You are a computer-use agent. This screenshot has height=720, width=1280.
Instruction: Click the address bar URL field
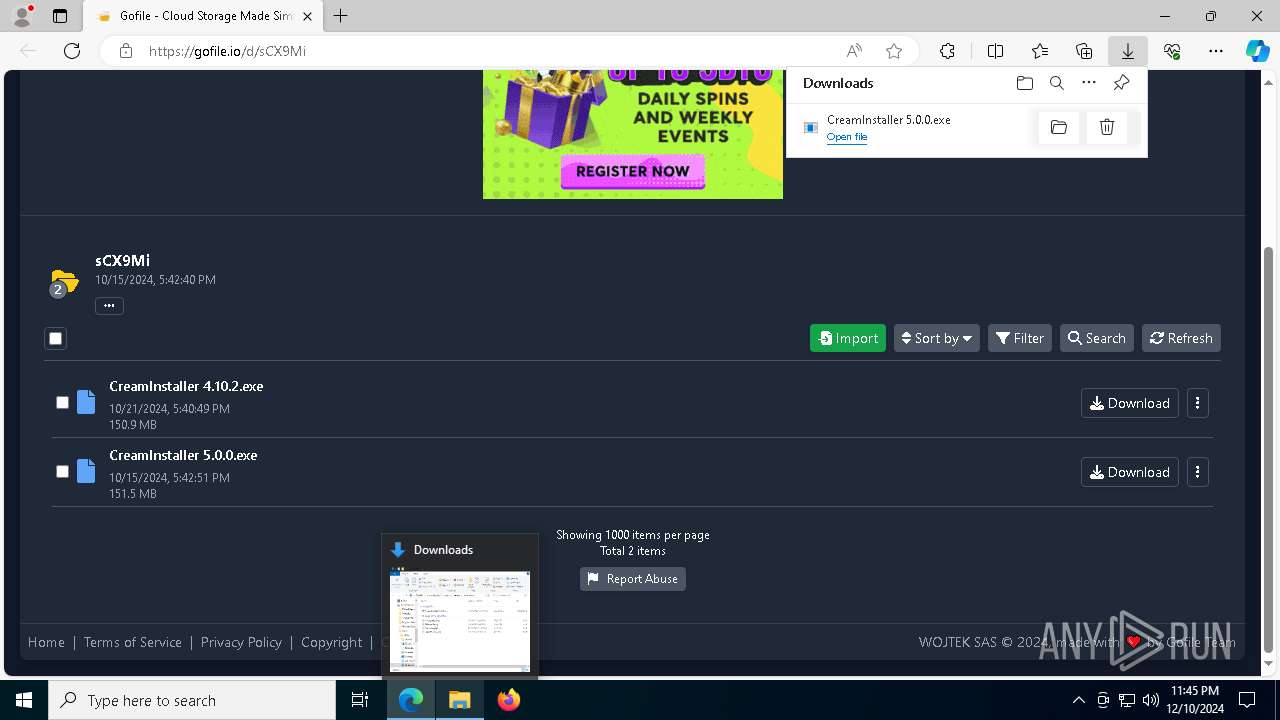[x=490, y=51]
